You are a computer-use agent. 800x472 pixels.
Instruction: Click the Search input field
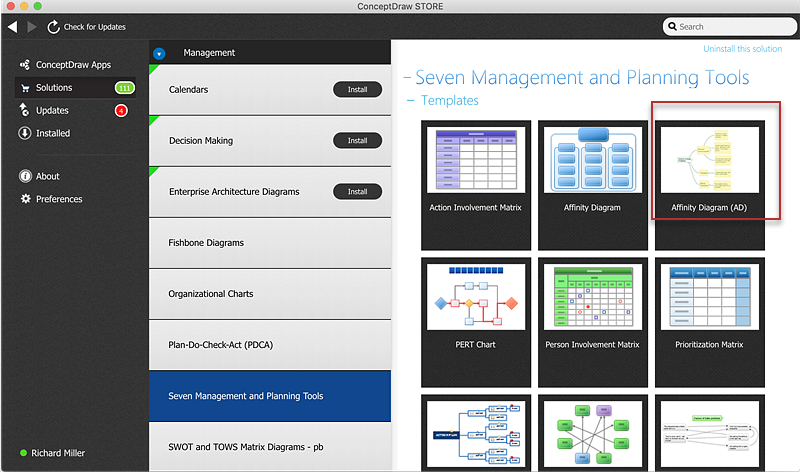730,27
